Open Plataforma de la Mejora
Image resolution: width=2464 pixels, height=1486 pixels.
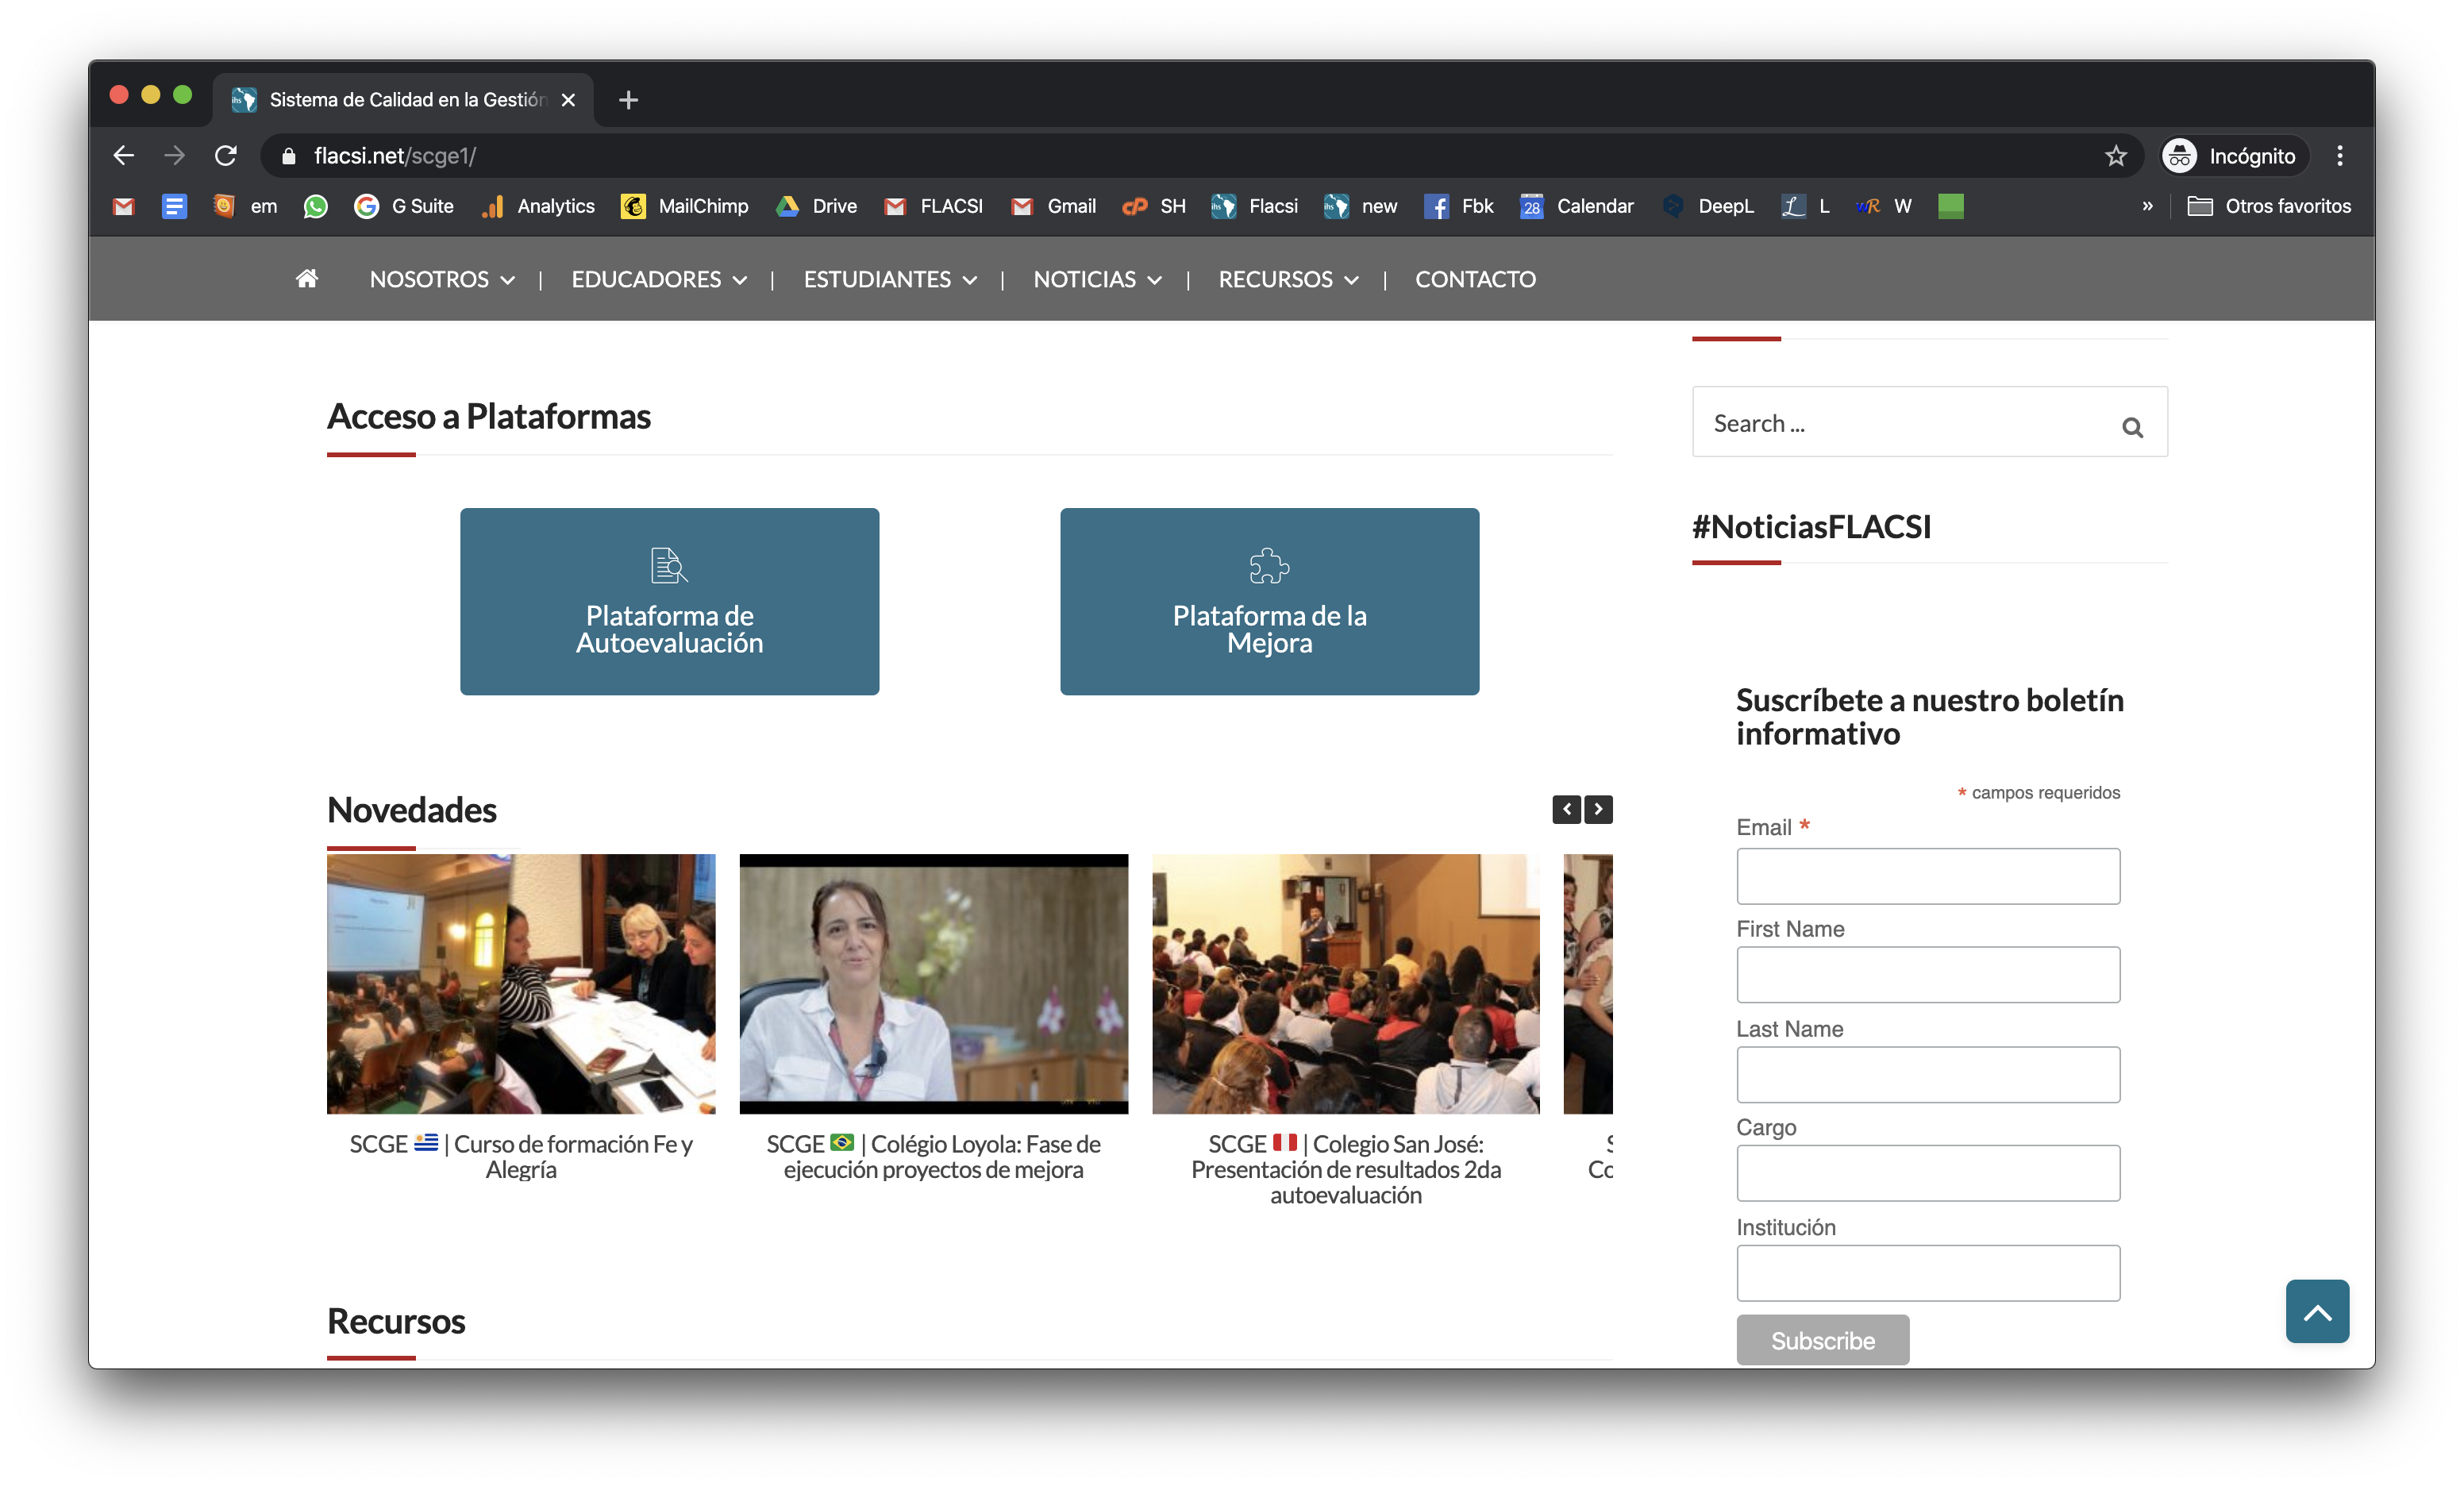pos(1269,601)
